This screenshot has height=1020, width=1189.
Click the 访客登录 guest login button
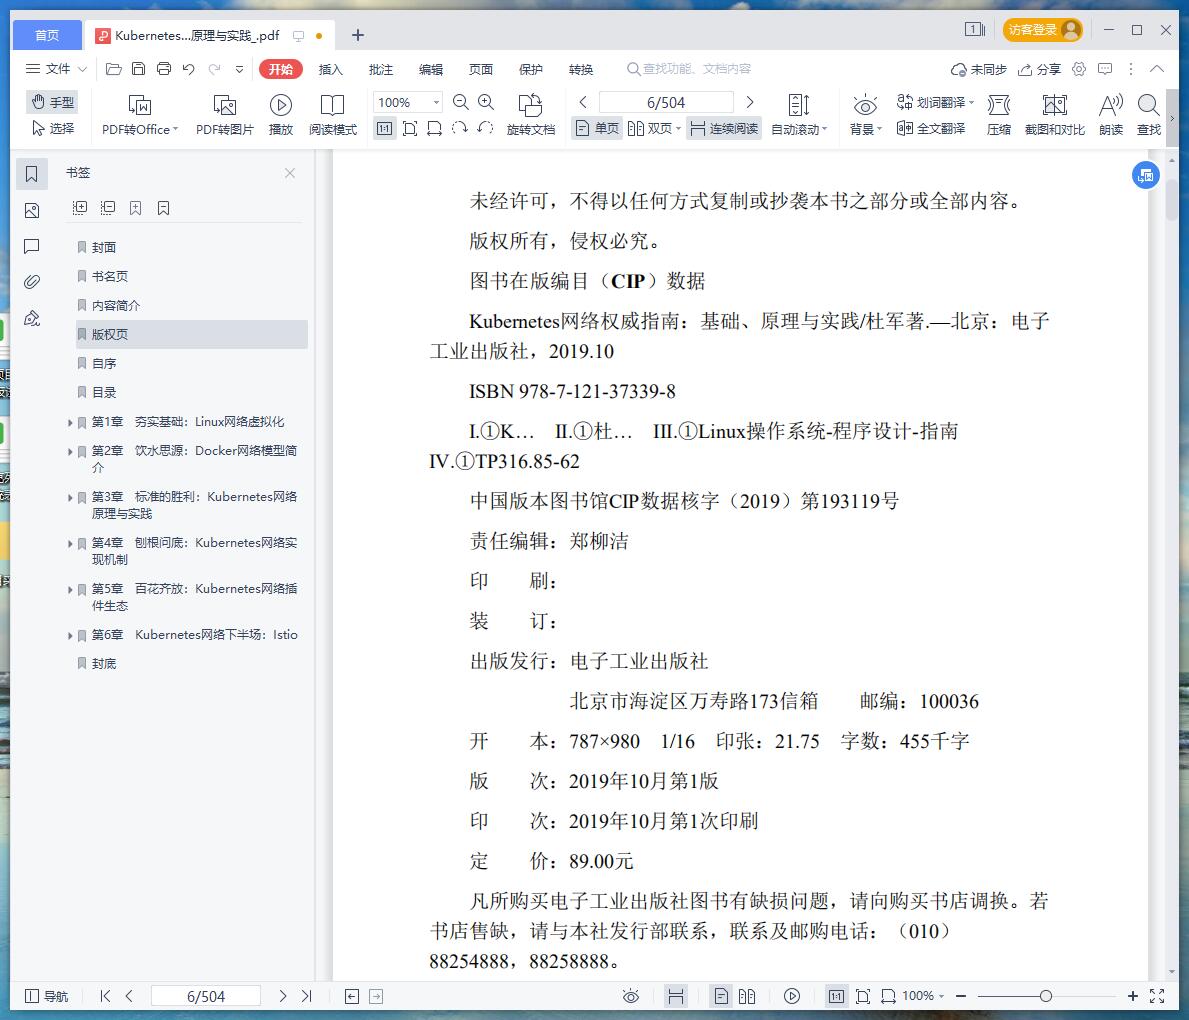[1043, 30]
